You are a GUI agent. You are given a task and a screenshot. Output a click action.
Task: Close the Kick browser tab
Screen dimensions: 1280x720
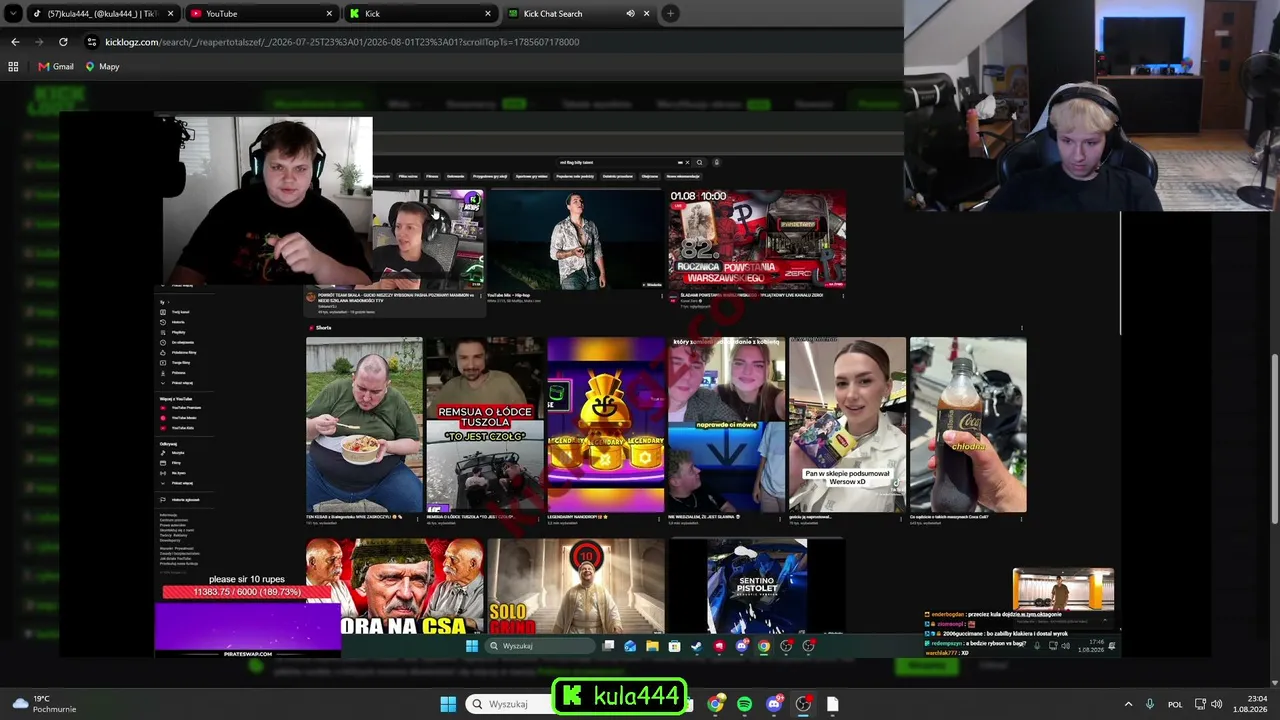488,14
